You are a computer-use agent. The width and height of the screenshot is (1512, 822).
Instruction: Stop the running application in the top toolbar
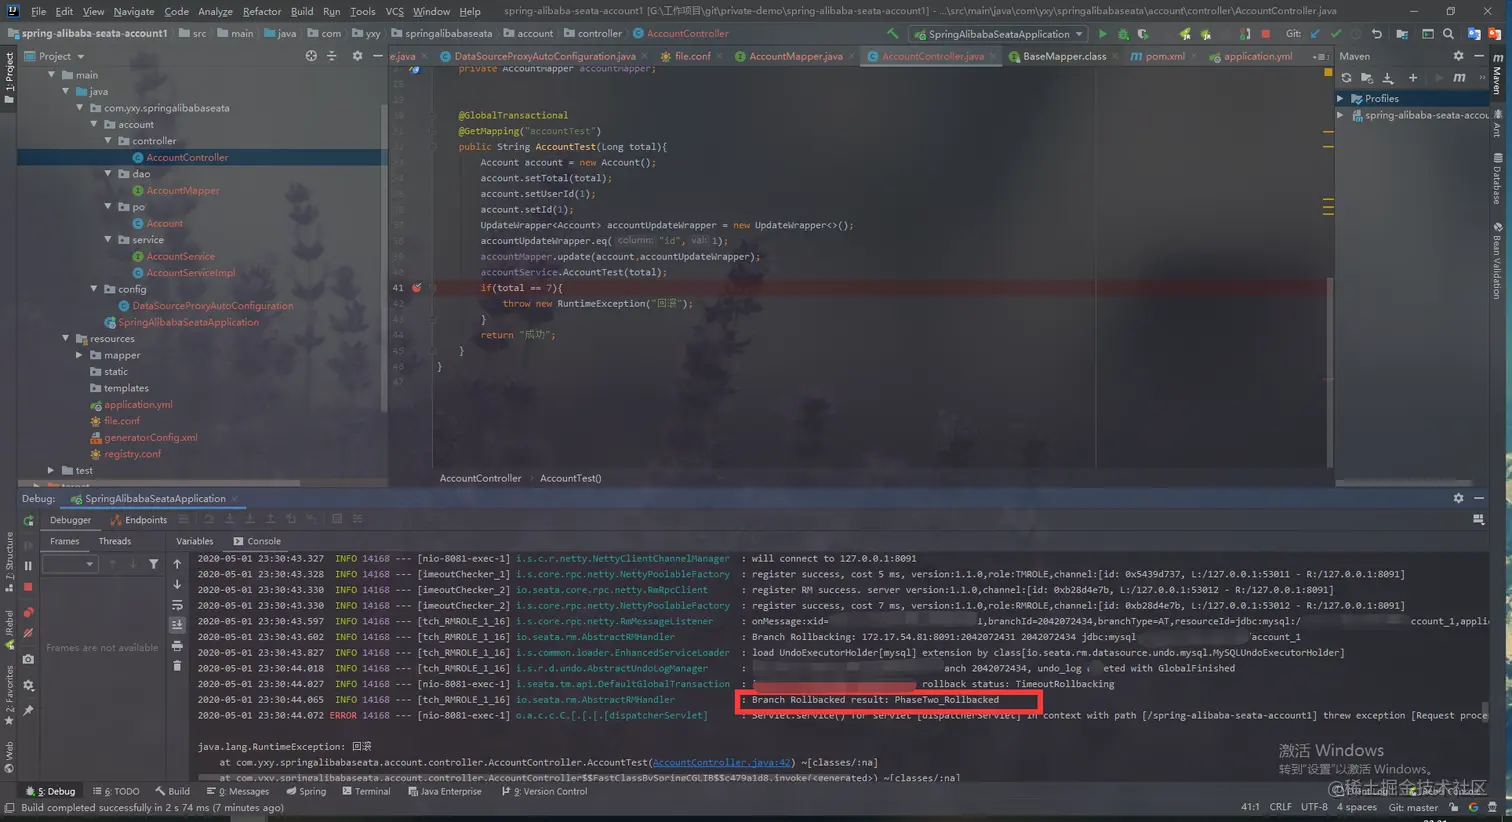click(1265, 34)
